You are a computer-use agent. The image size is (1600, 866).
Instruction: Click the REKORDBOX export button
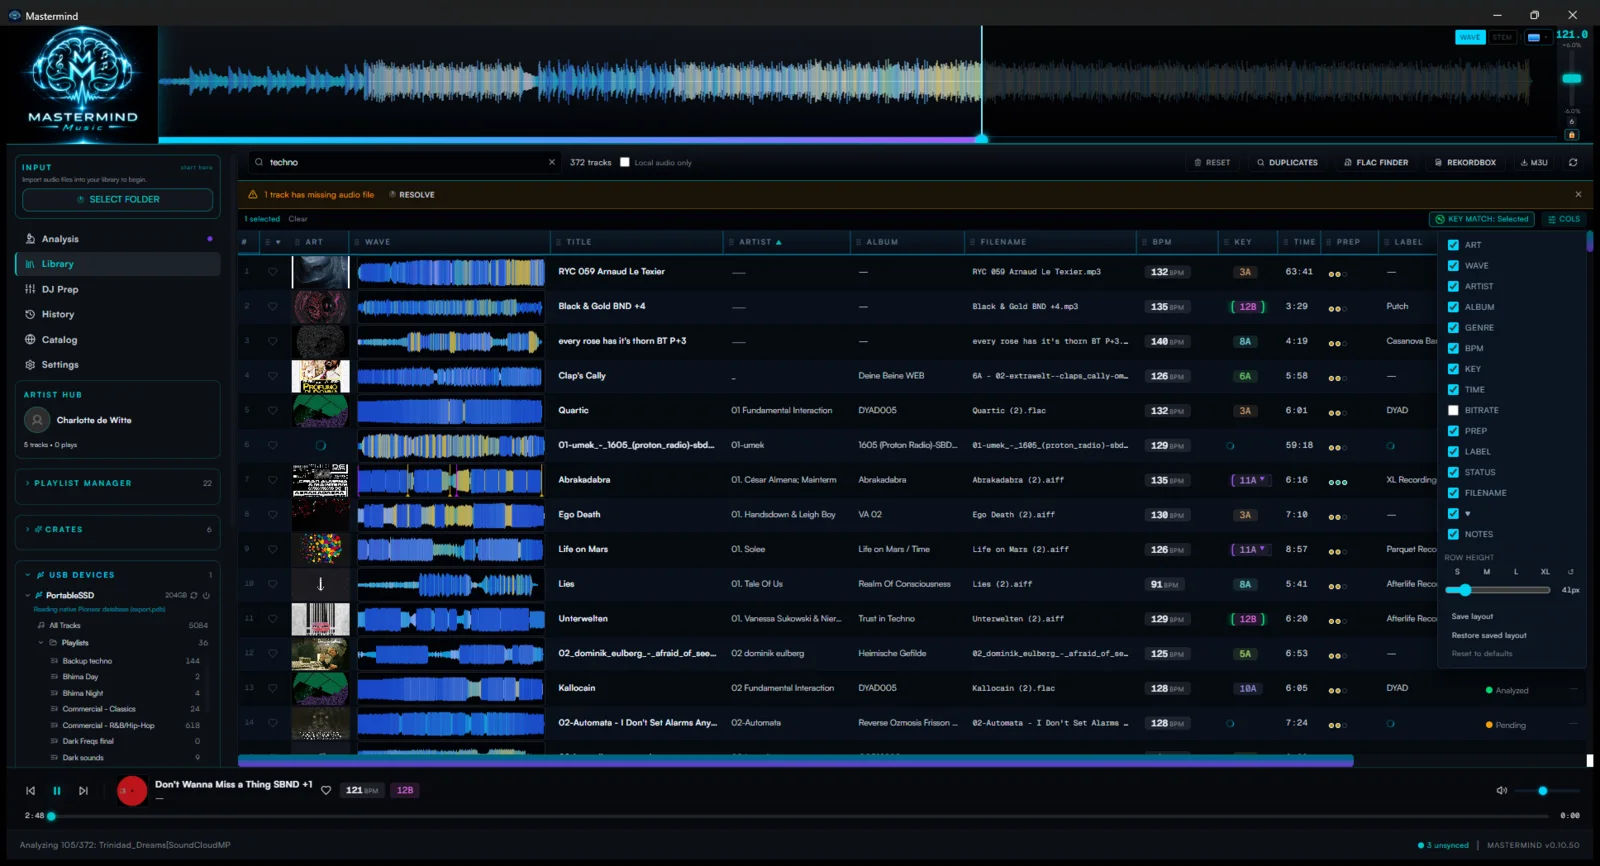(x=1465, y=162)
